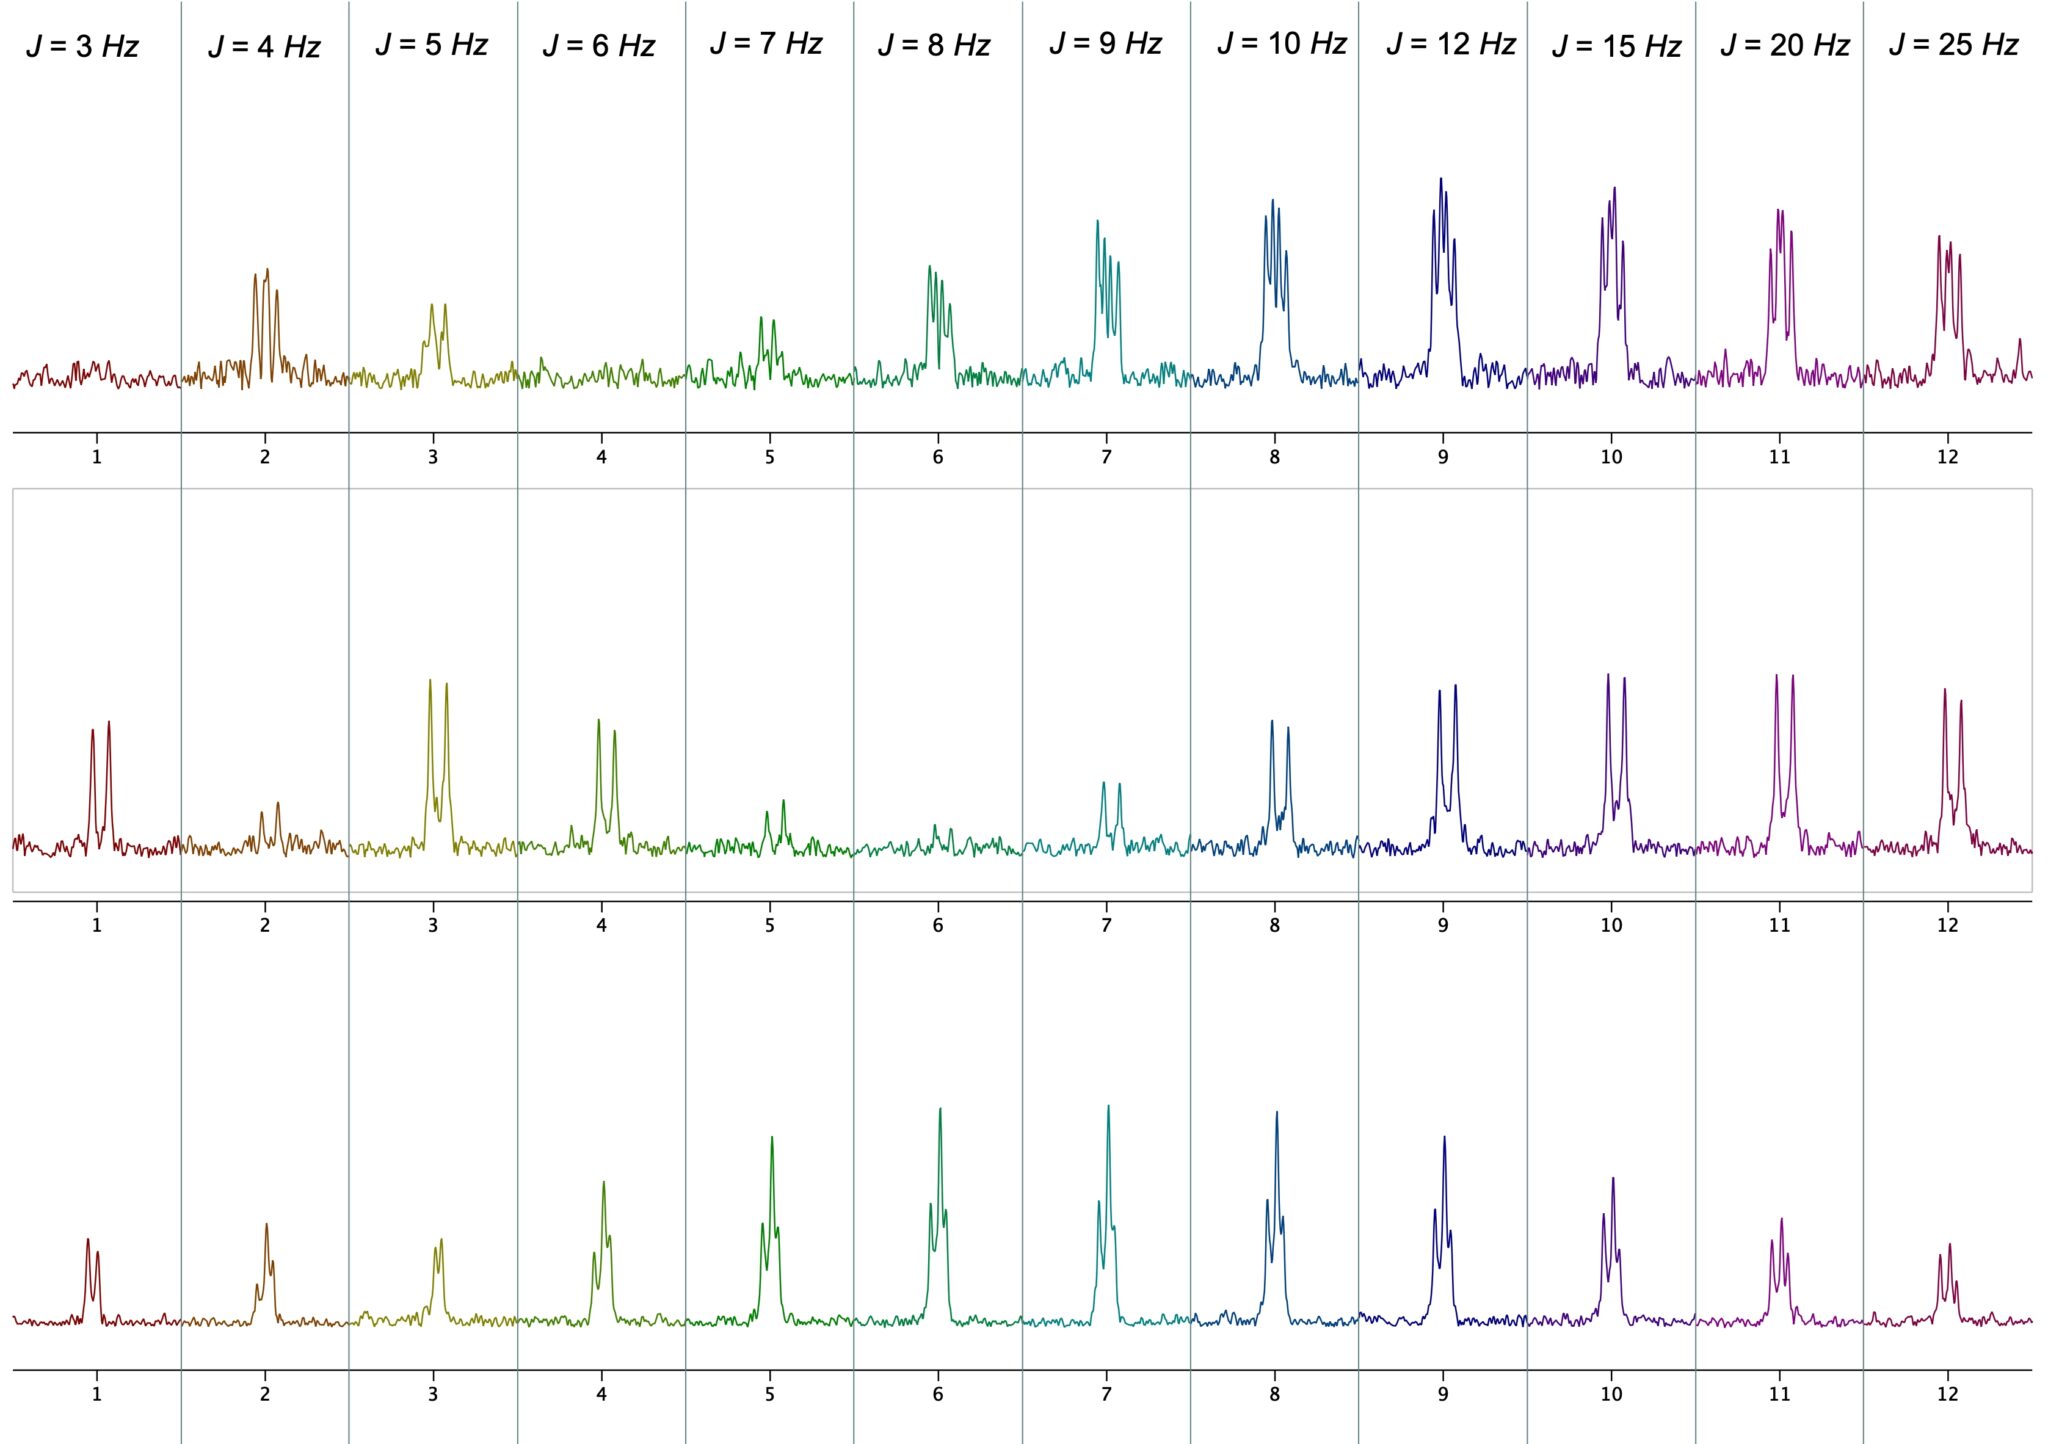
Task: Click the J = 20 Hz label
Action: pos(1785,42)
